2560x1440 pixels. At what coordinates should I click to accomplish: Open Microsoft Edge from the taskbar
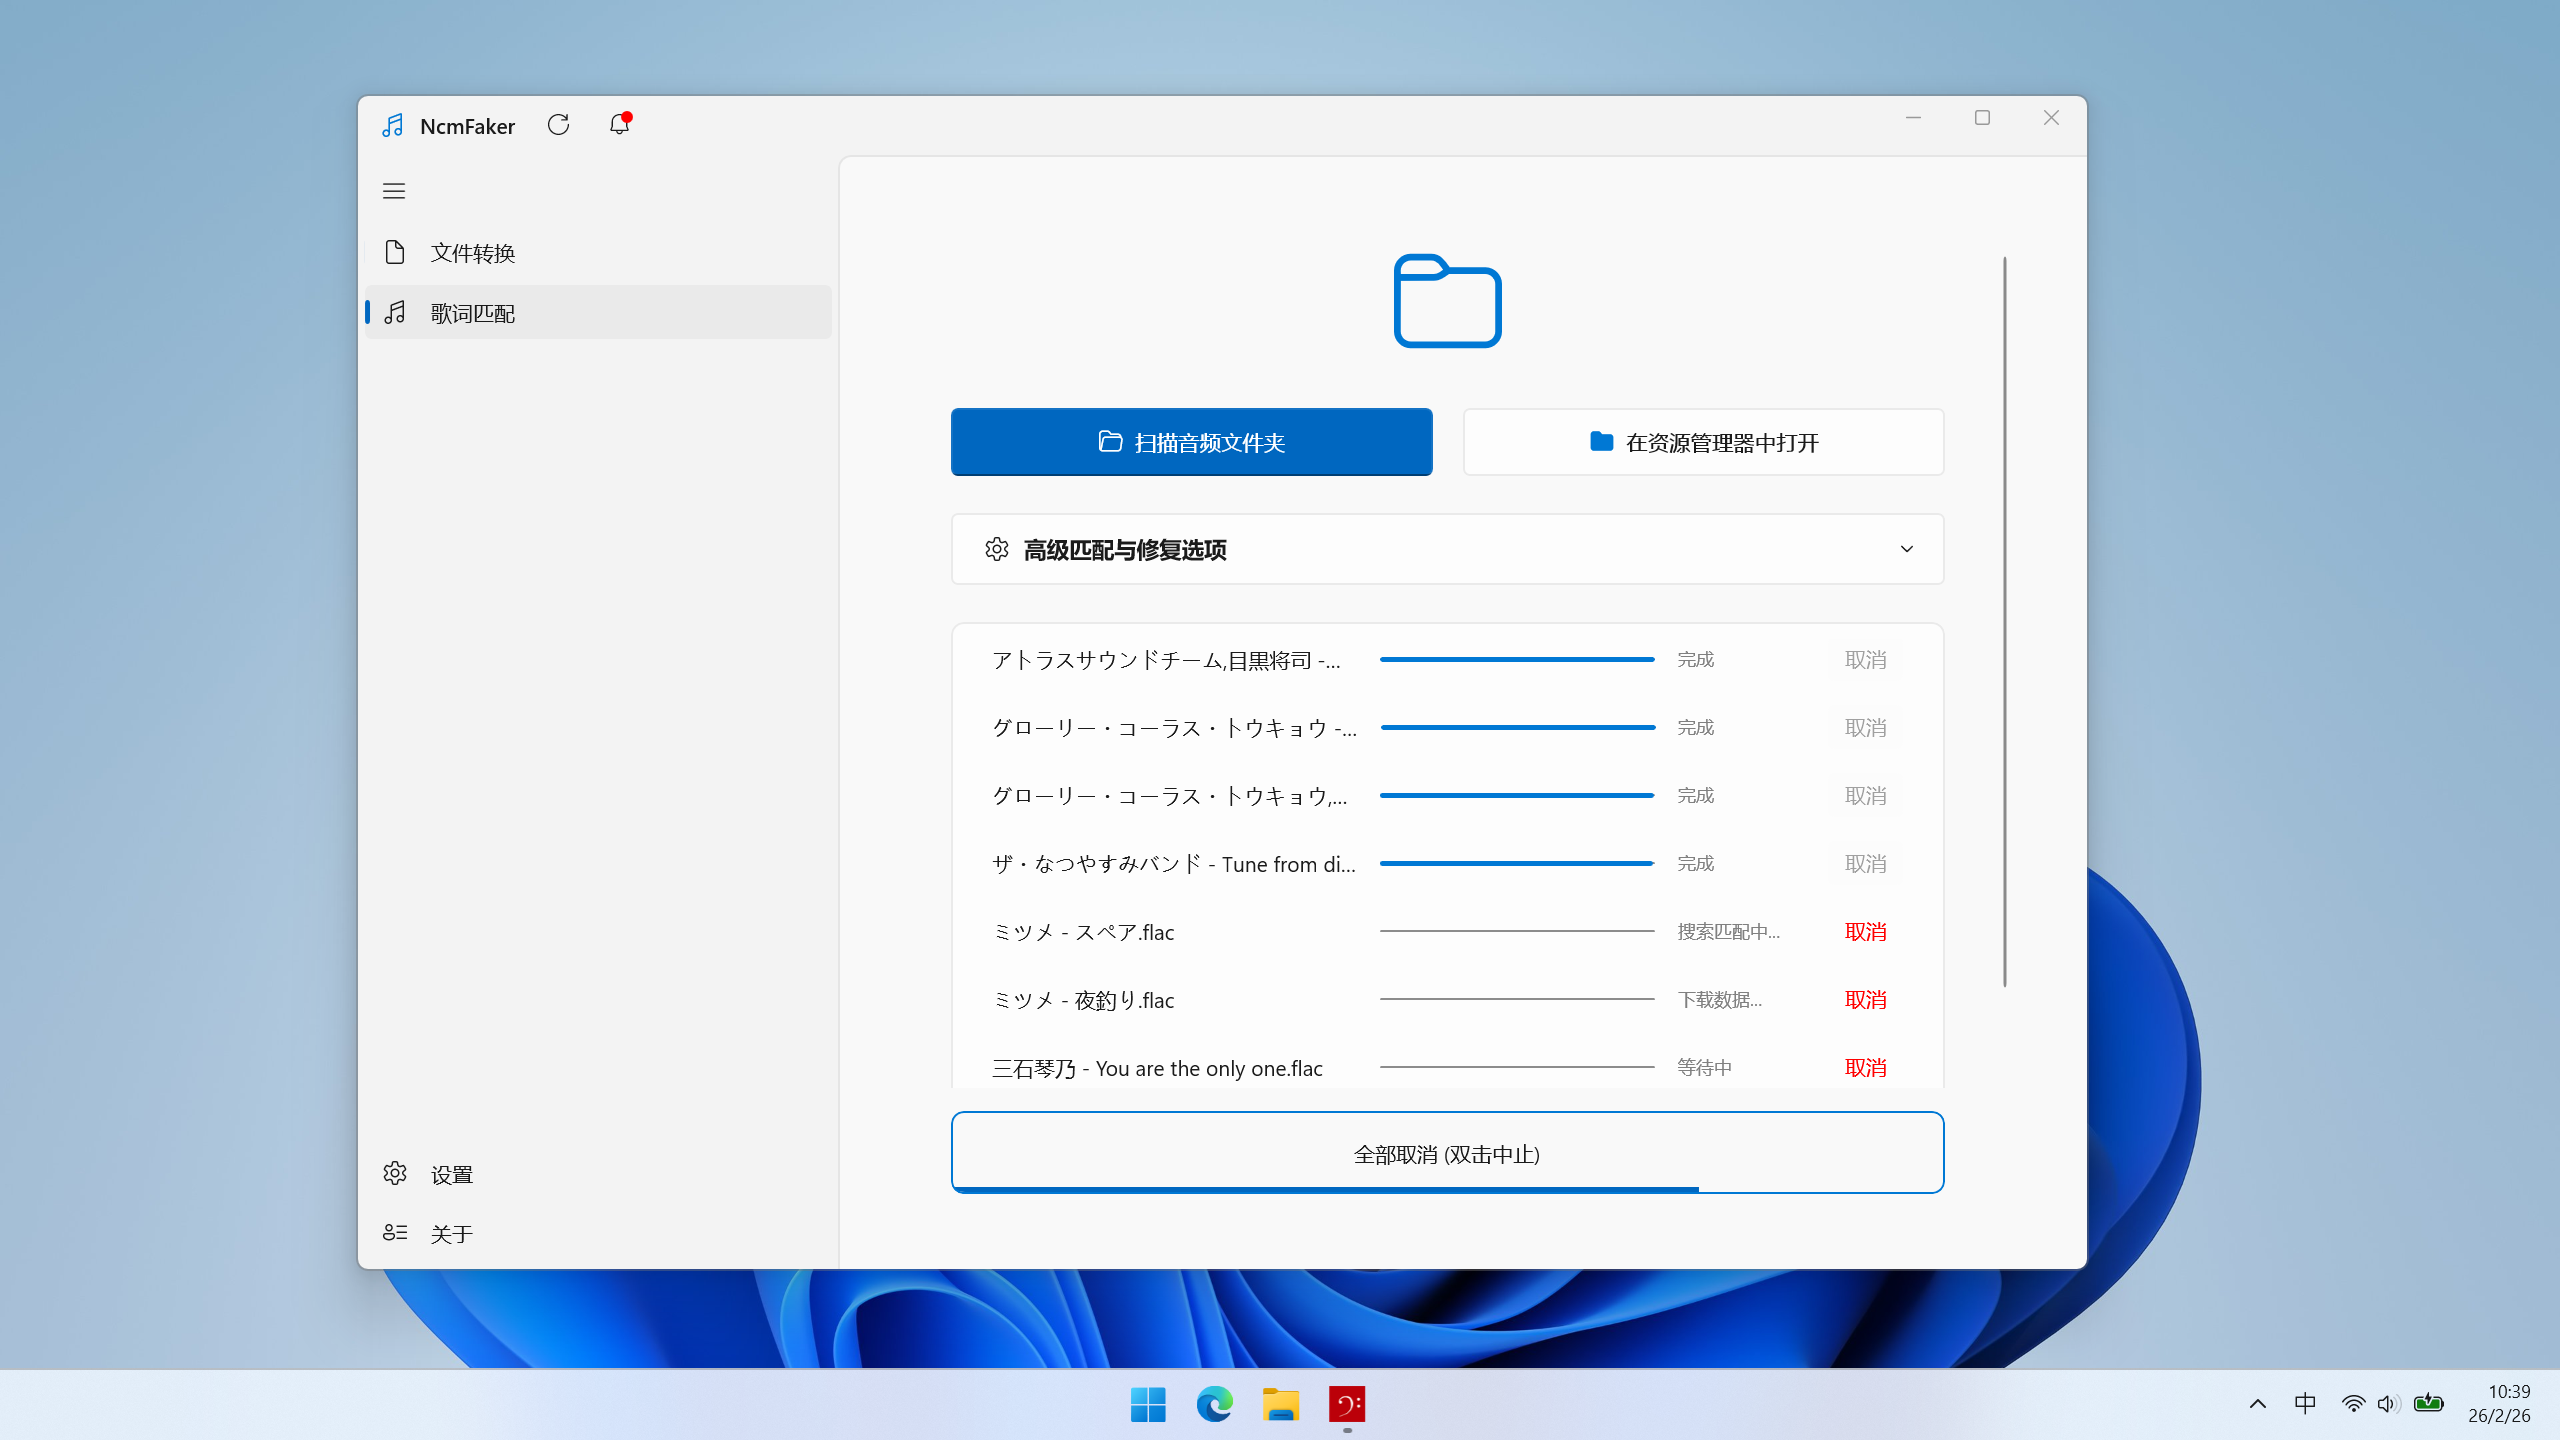[x=1214, y=1404]
